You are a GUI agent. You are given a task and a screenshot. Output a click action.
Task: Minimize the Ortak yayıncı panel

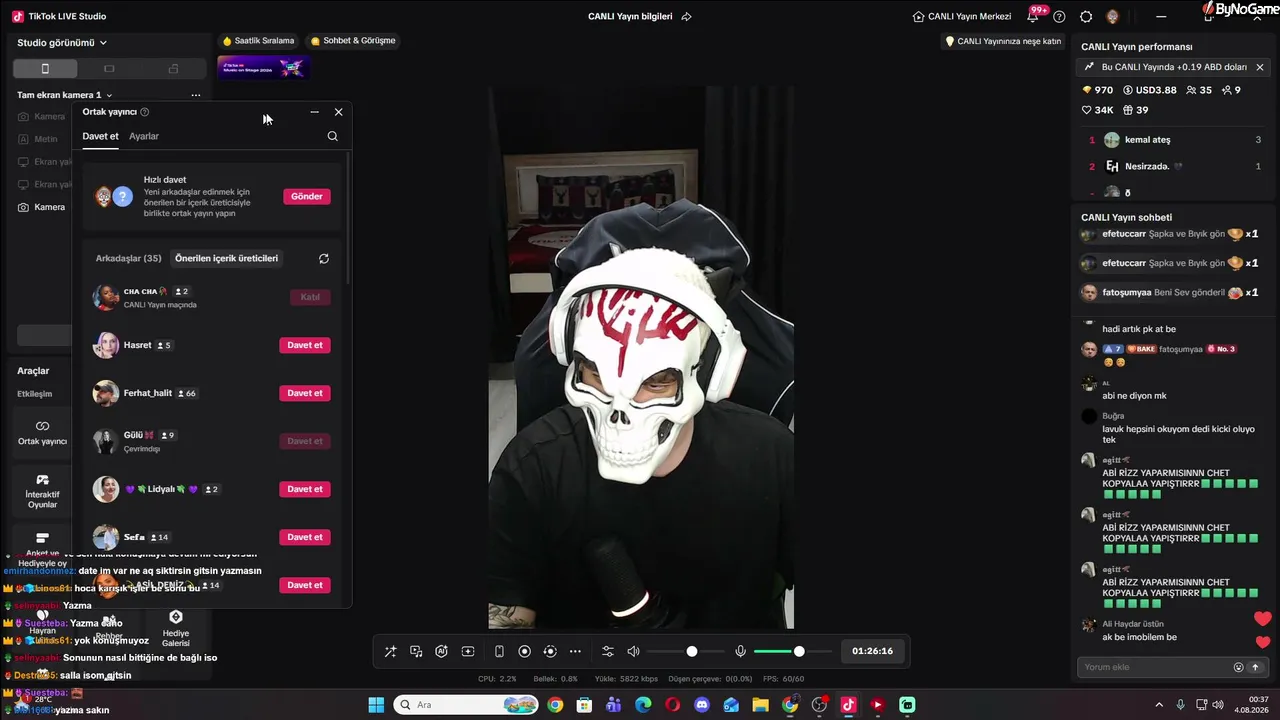click(x=314, y=112)
